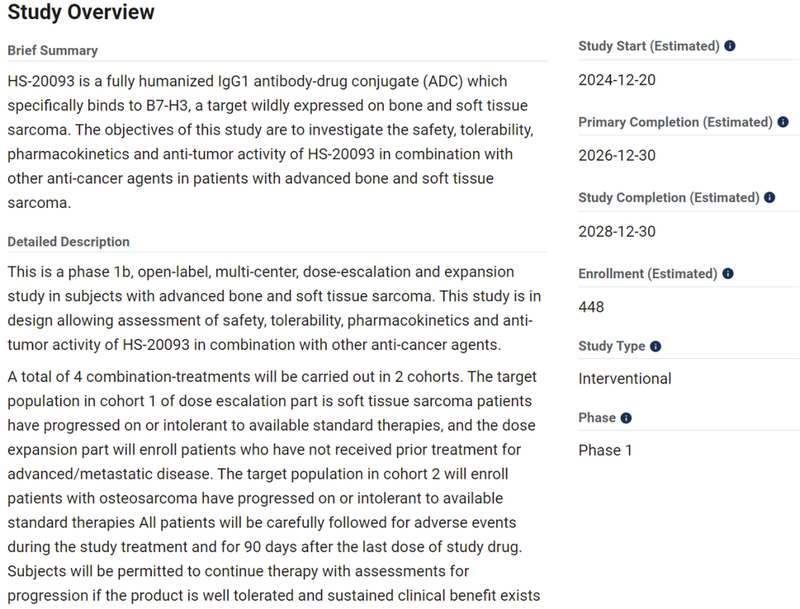Image resolution: width=800 pixels, height=609 pixels.
Task: Select the Brief Summary section heading
Action: click(52, 50)
